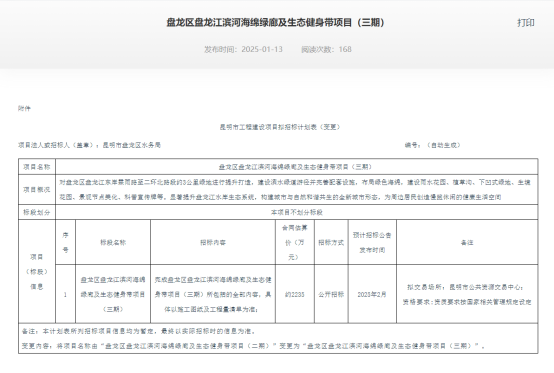Click the 标段名称 column header

(113, 242)
